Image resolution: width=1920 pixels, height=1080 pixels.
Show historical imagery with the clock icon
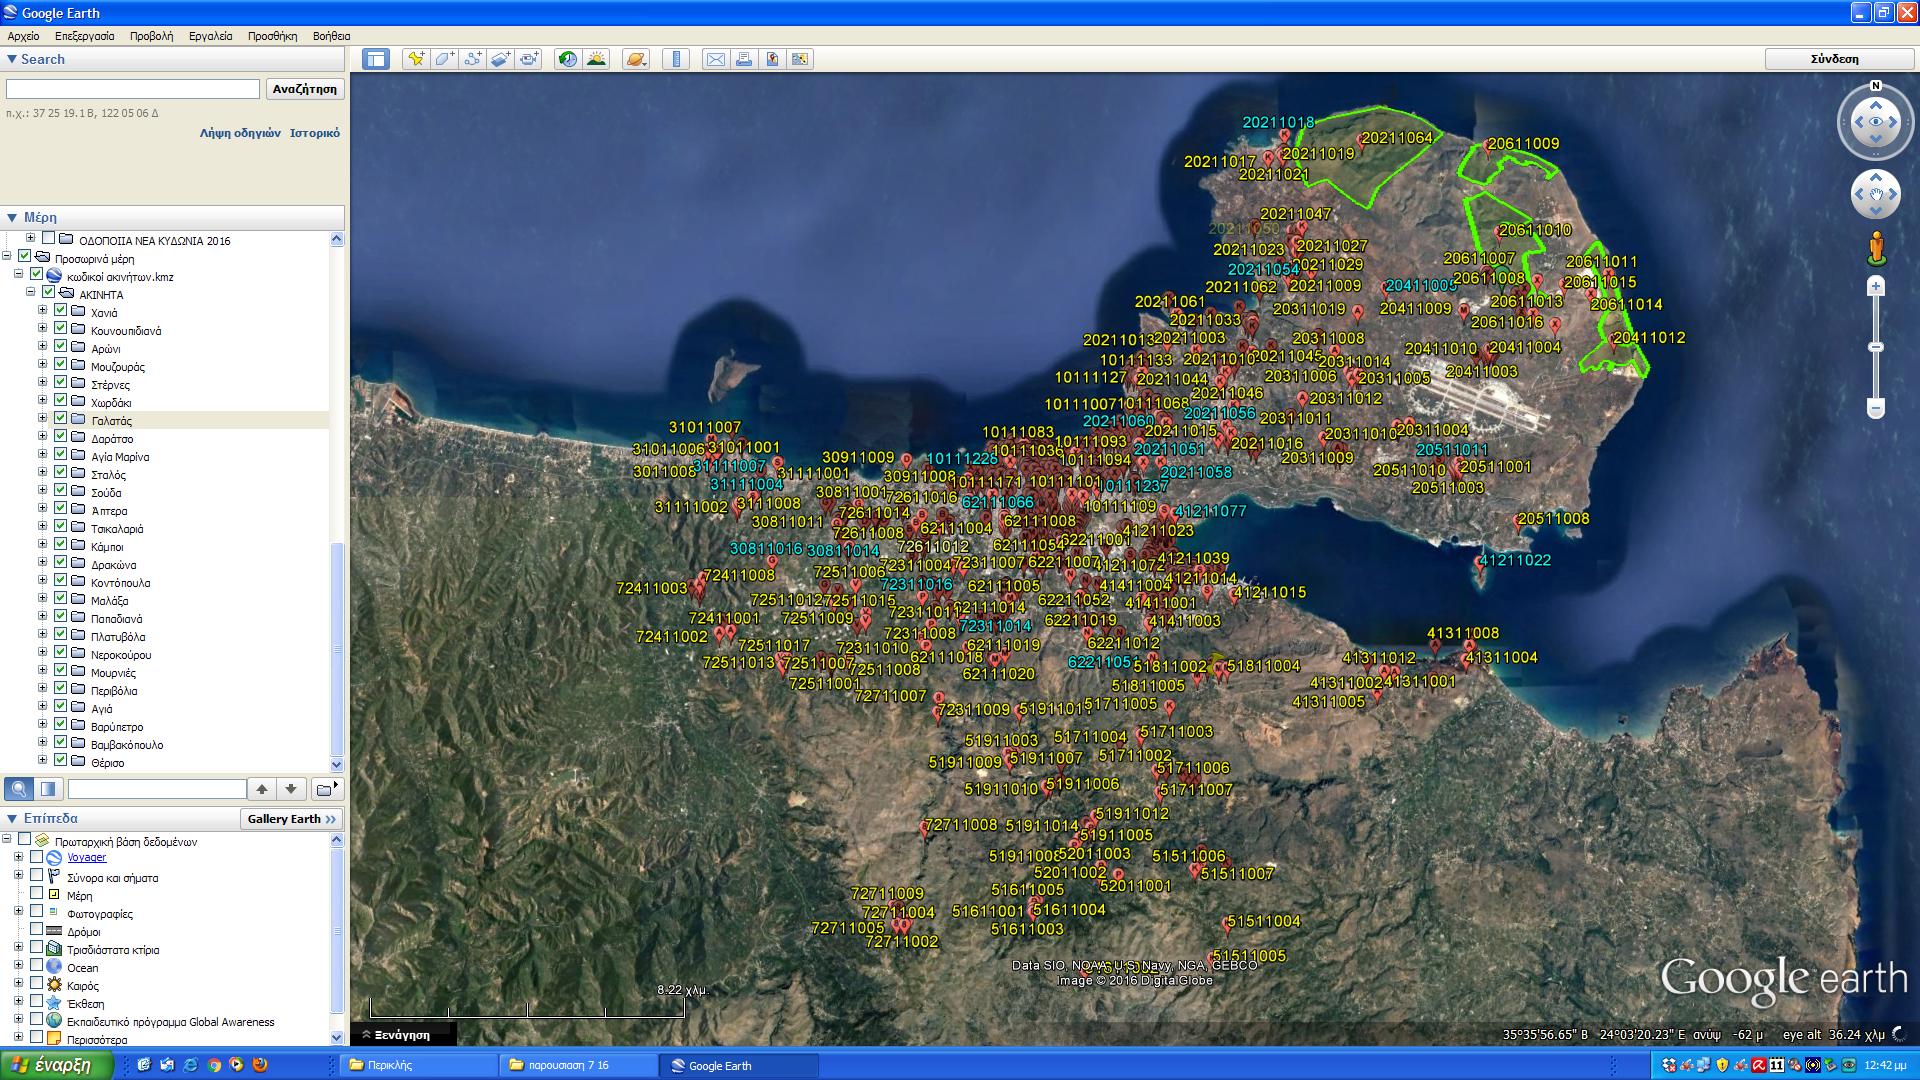[568, 59]
